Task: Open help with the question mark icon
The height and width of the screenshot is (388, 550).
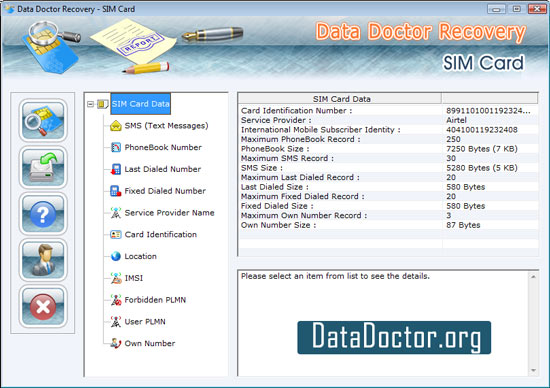Action: (43, 213)
